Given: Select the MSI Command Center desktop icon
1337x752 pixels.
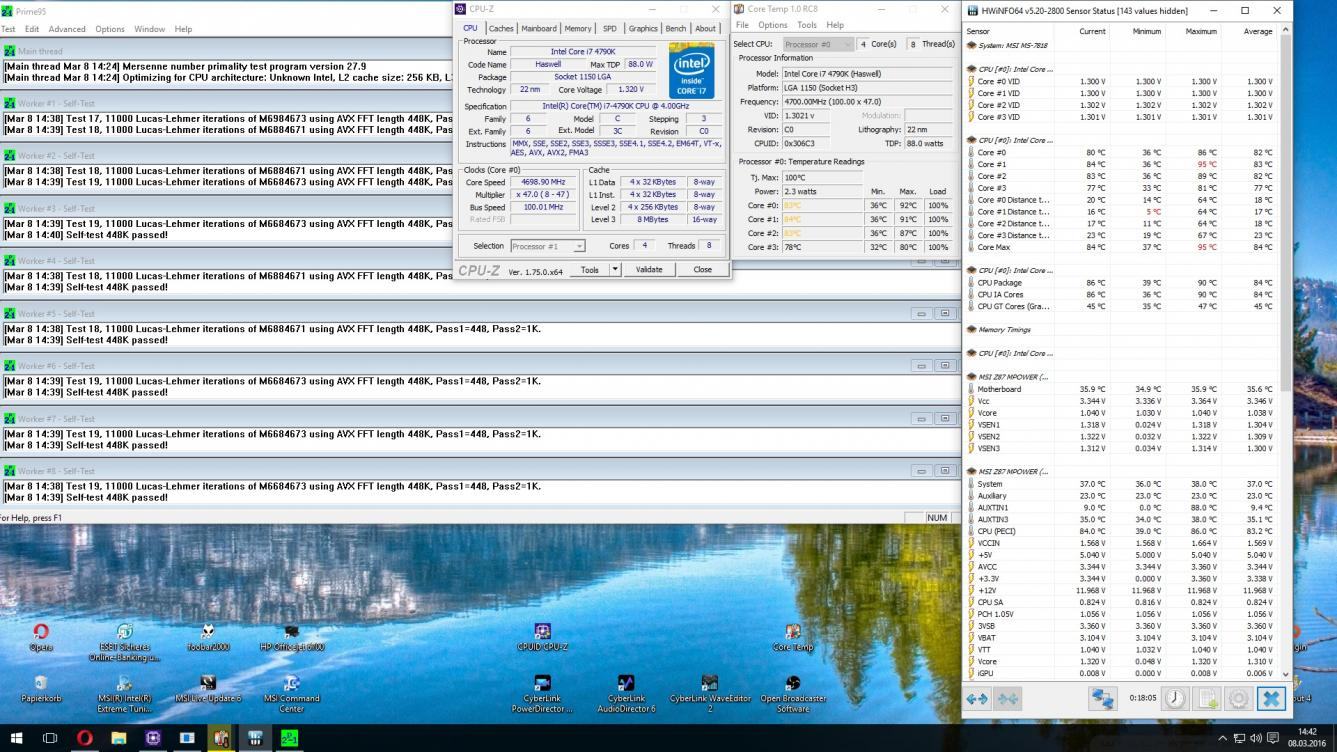Looking at the screenshot, I should point(291,690).
